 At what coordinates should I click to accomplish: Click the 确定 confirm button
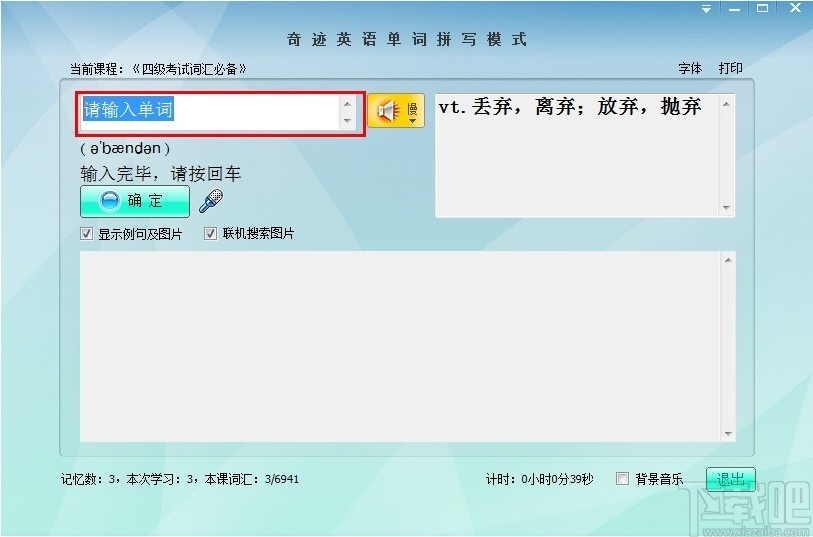pos(135,201)
